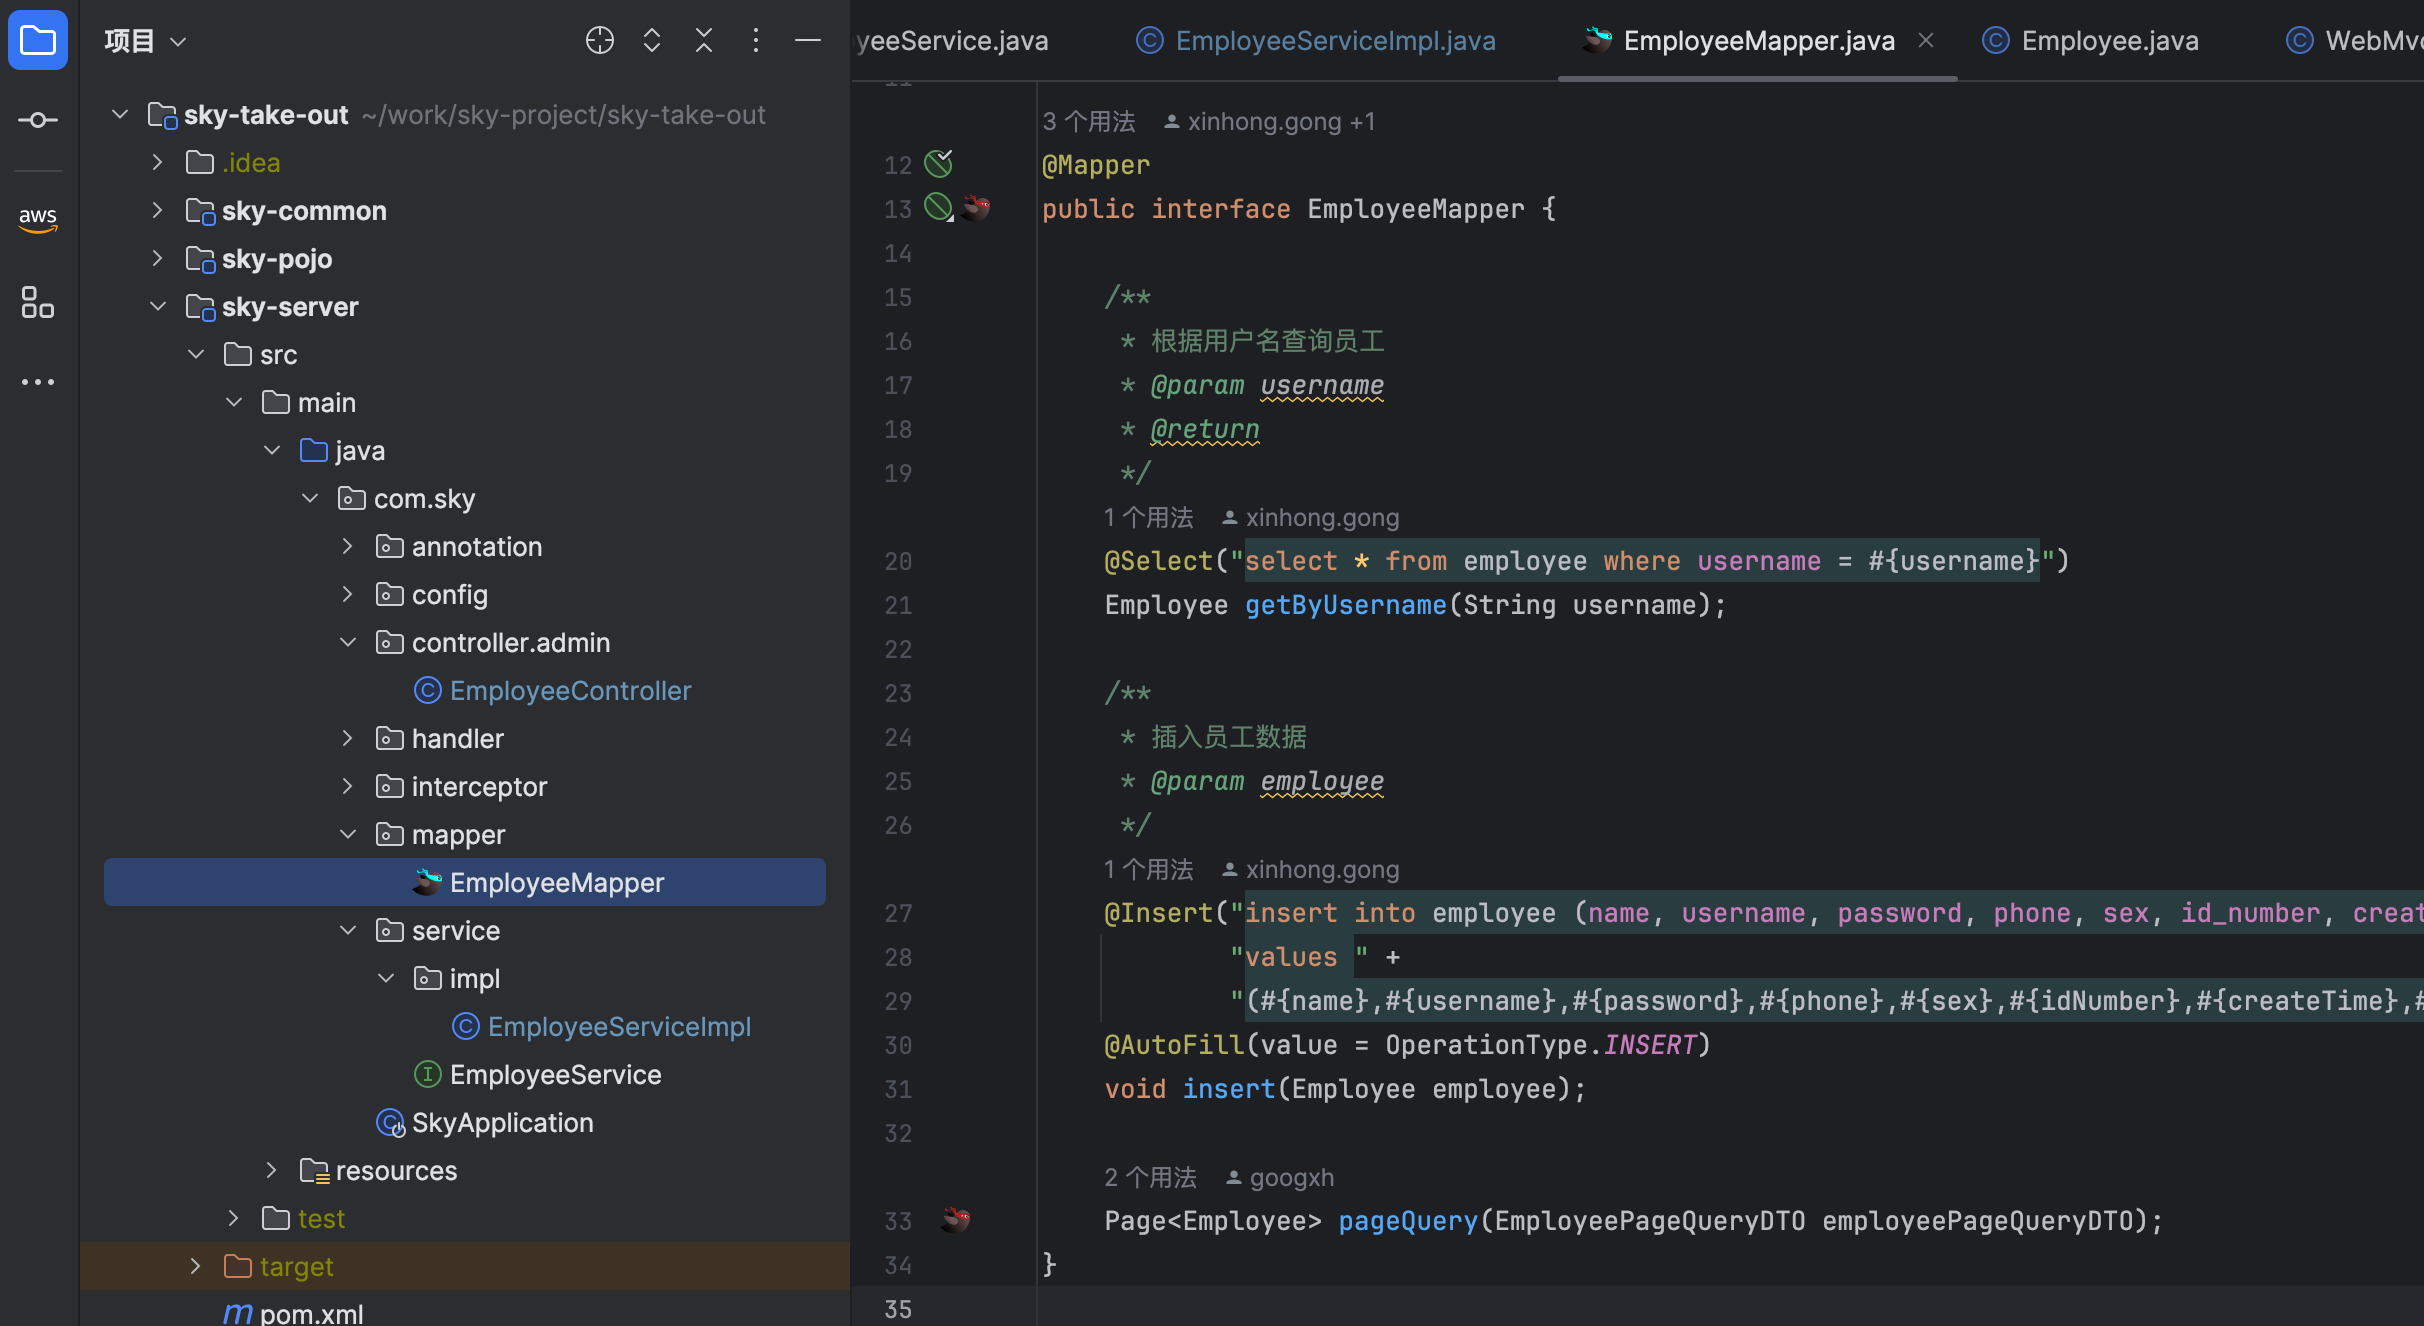This screenshot has width=2424, height=1326.
Task: Switch to the Employee.java tab
Action: (x=2090, y=40)
